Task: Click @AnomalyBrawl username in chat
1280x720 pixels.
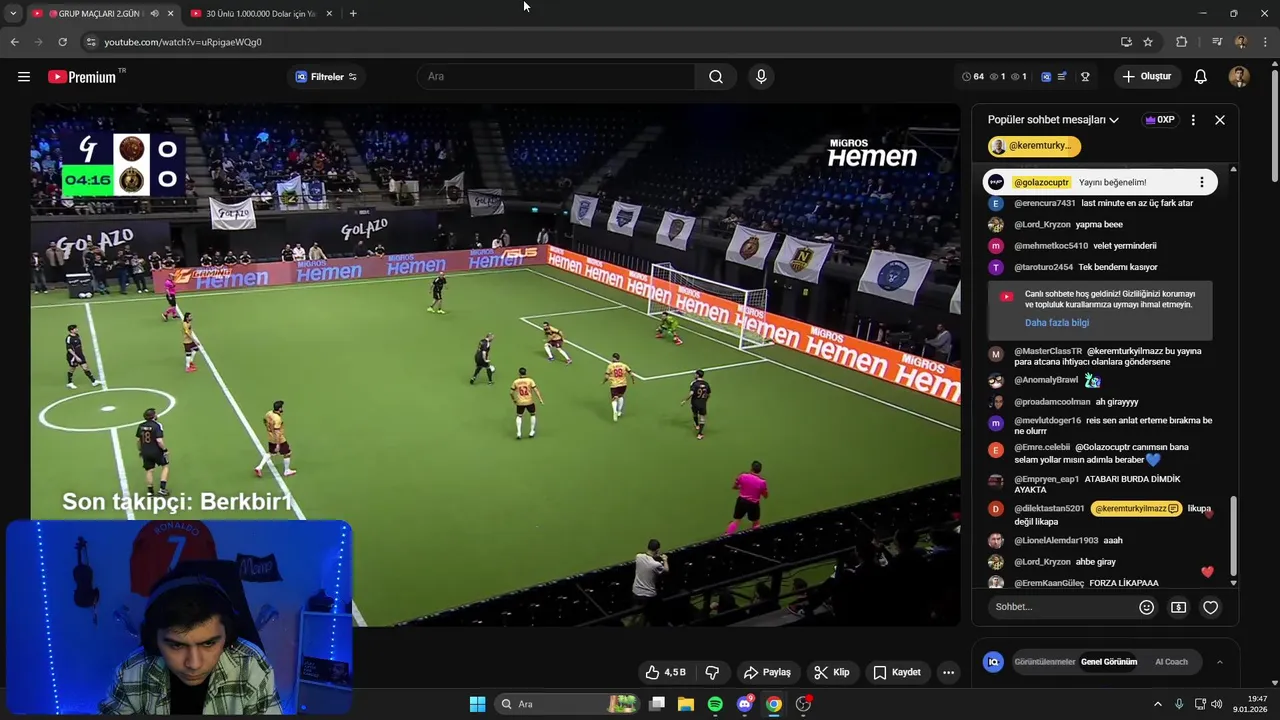Action: pyautogui.click(x=1046, y=380)
